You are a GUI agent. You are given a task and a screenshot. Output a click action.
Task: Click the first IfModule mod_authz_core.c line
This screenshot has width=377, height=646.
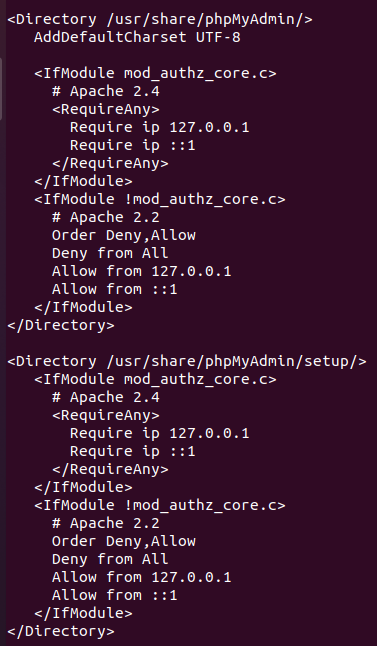tap(155, 73)
